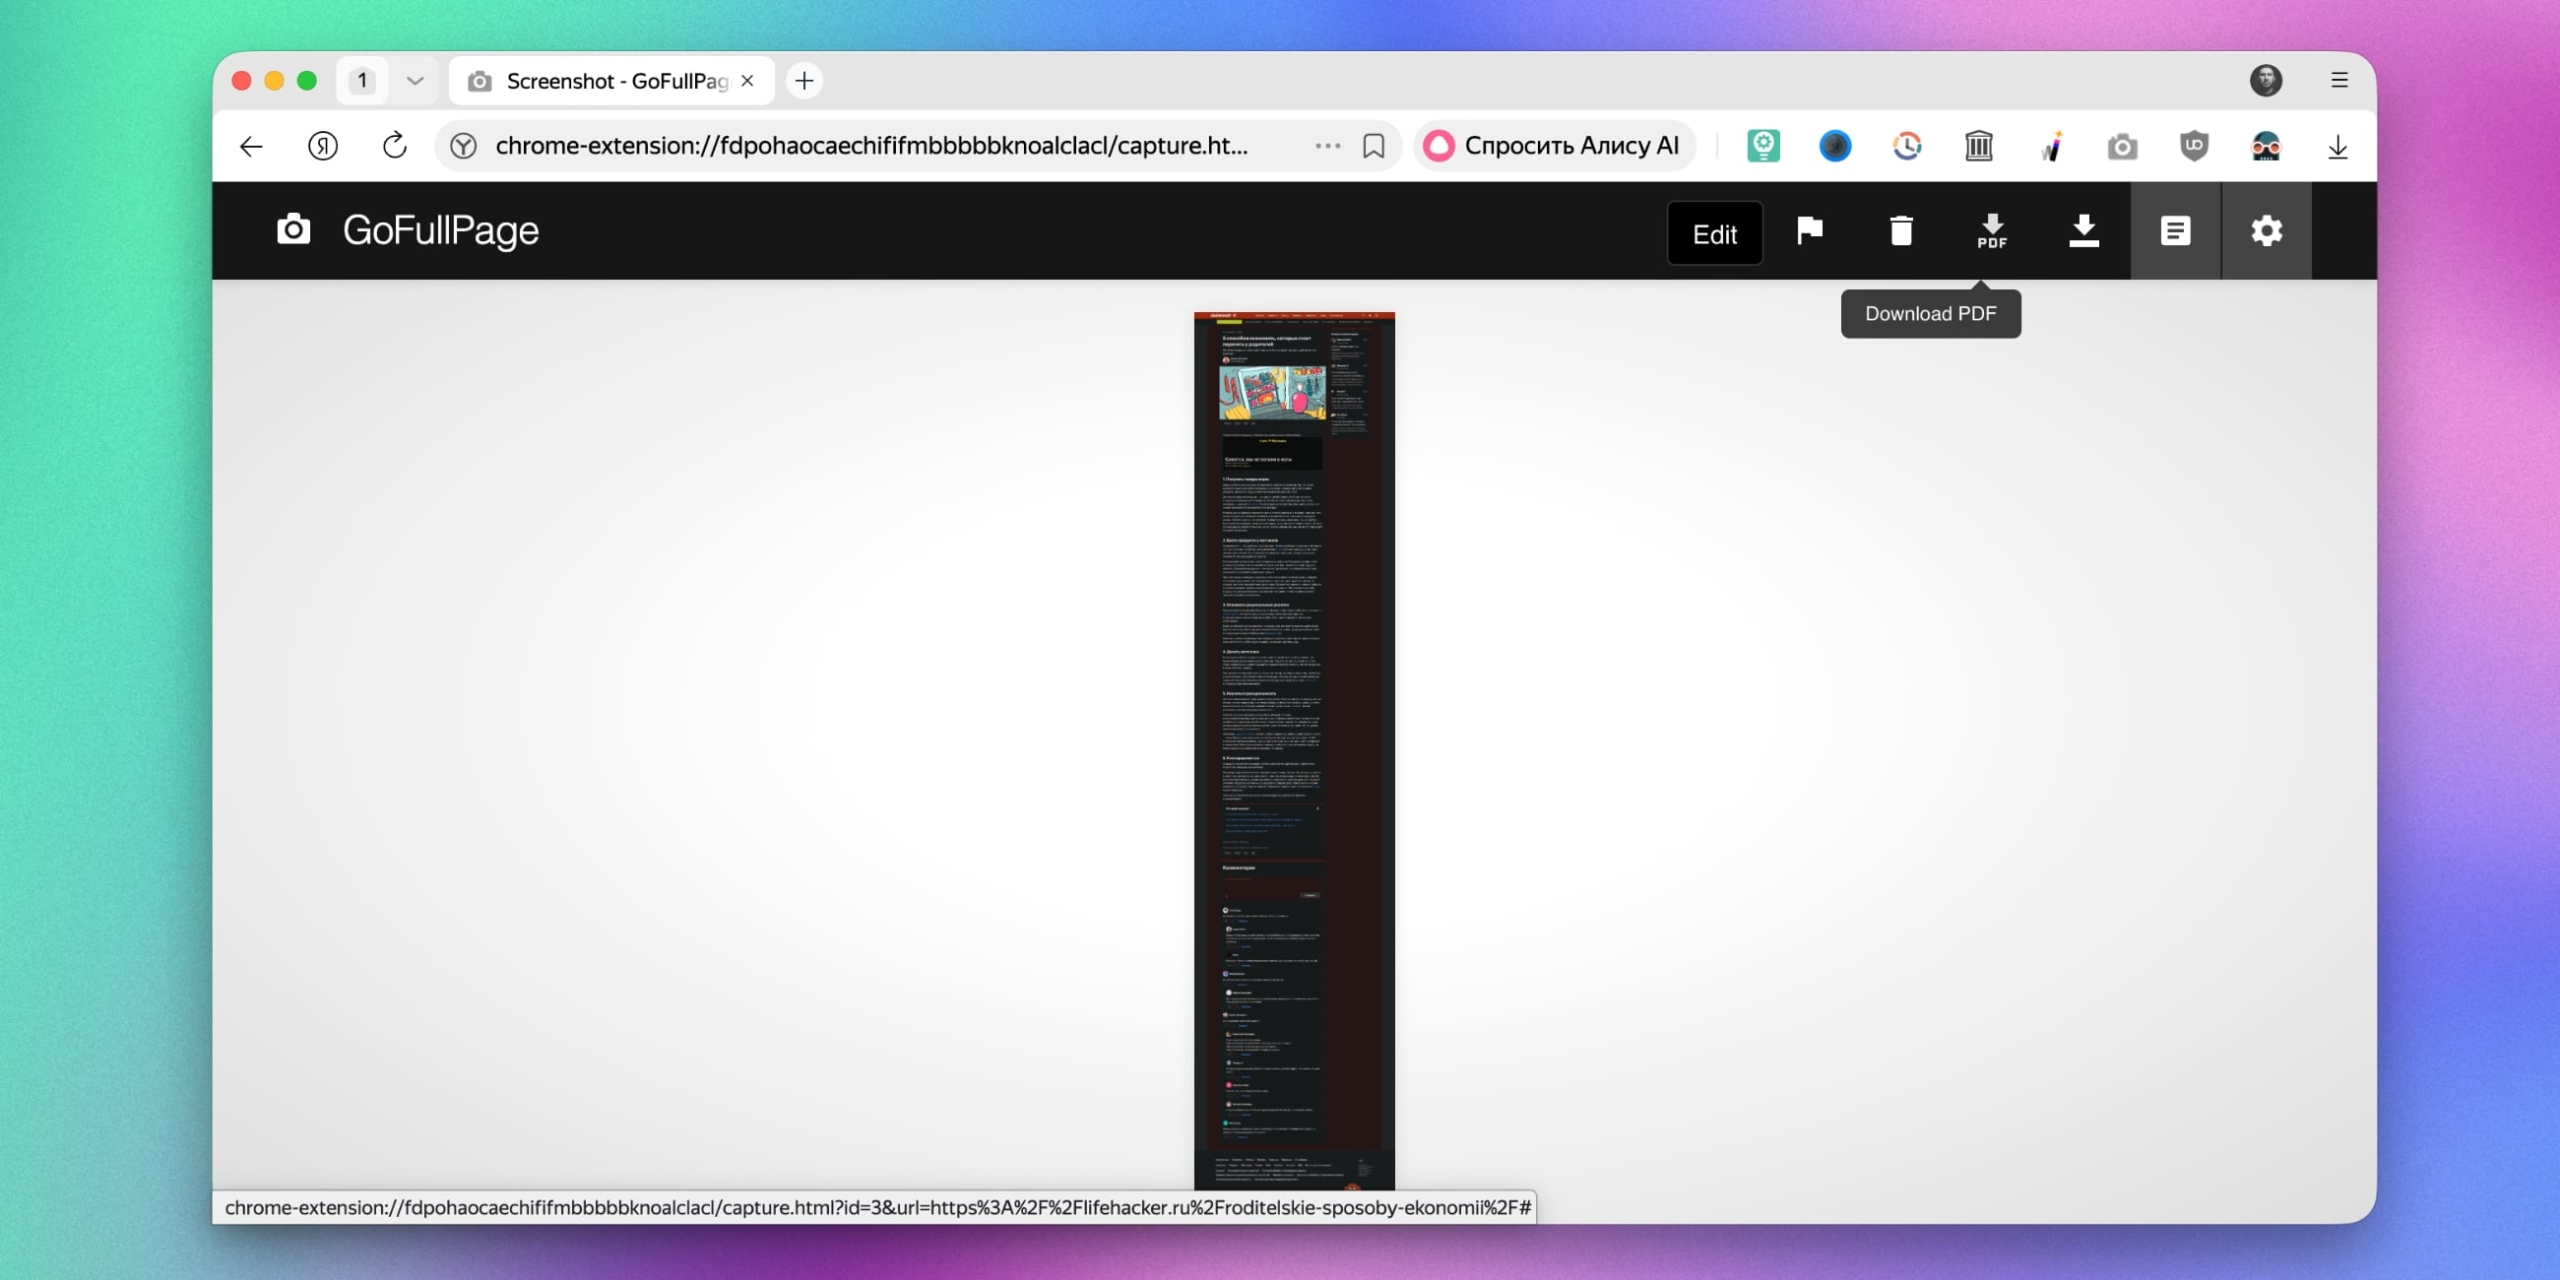The height and width of the screenshot is (1280, 2560).
Task: Delete the screenshot with trash icon
Action: coord(1901,231)
